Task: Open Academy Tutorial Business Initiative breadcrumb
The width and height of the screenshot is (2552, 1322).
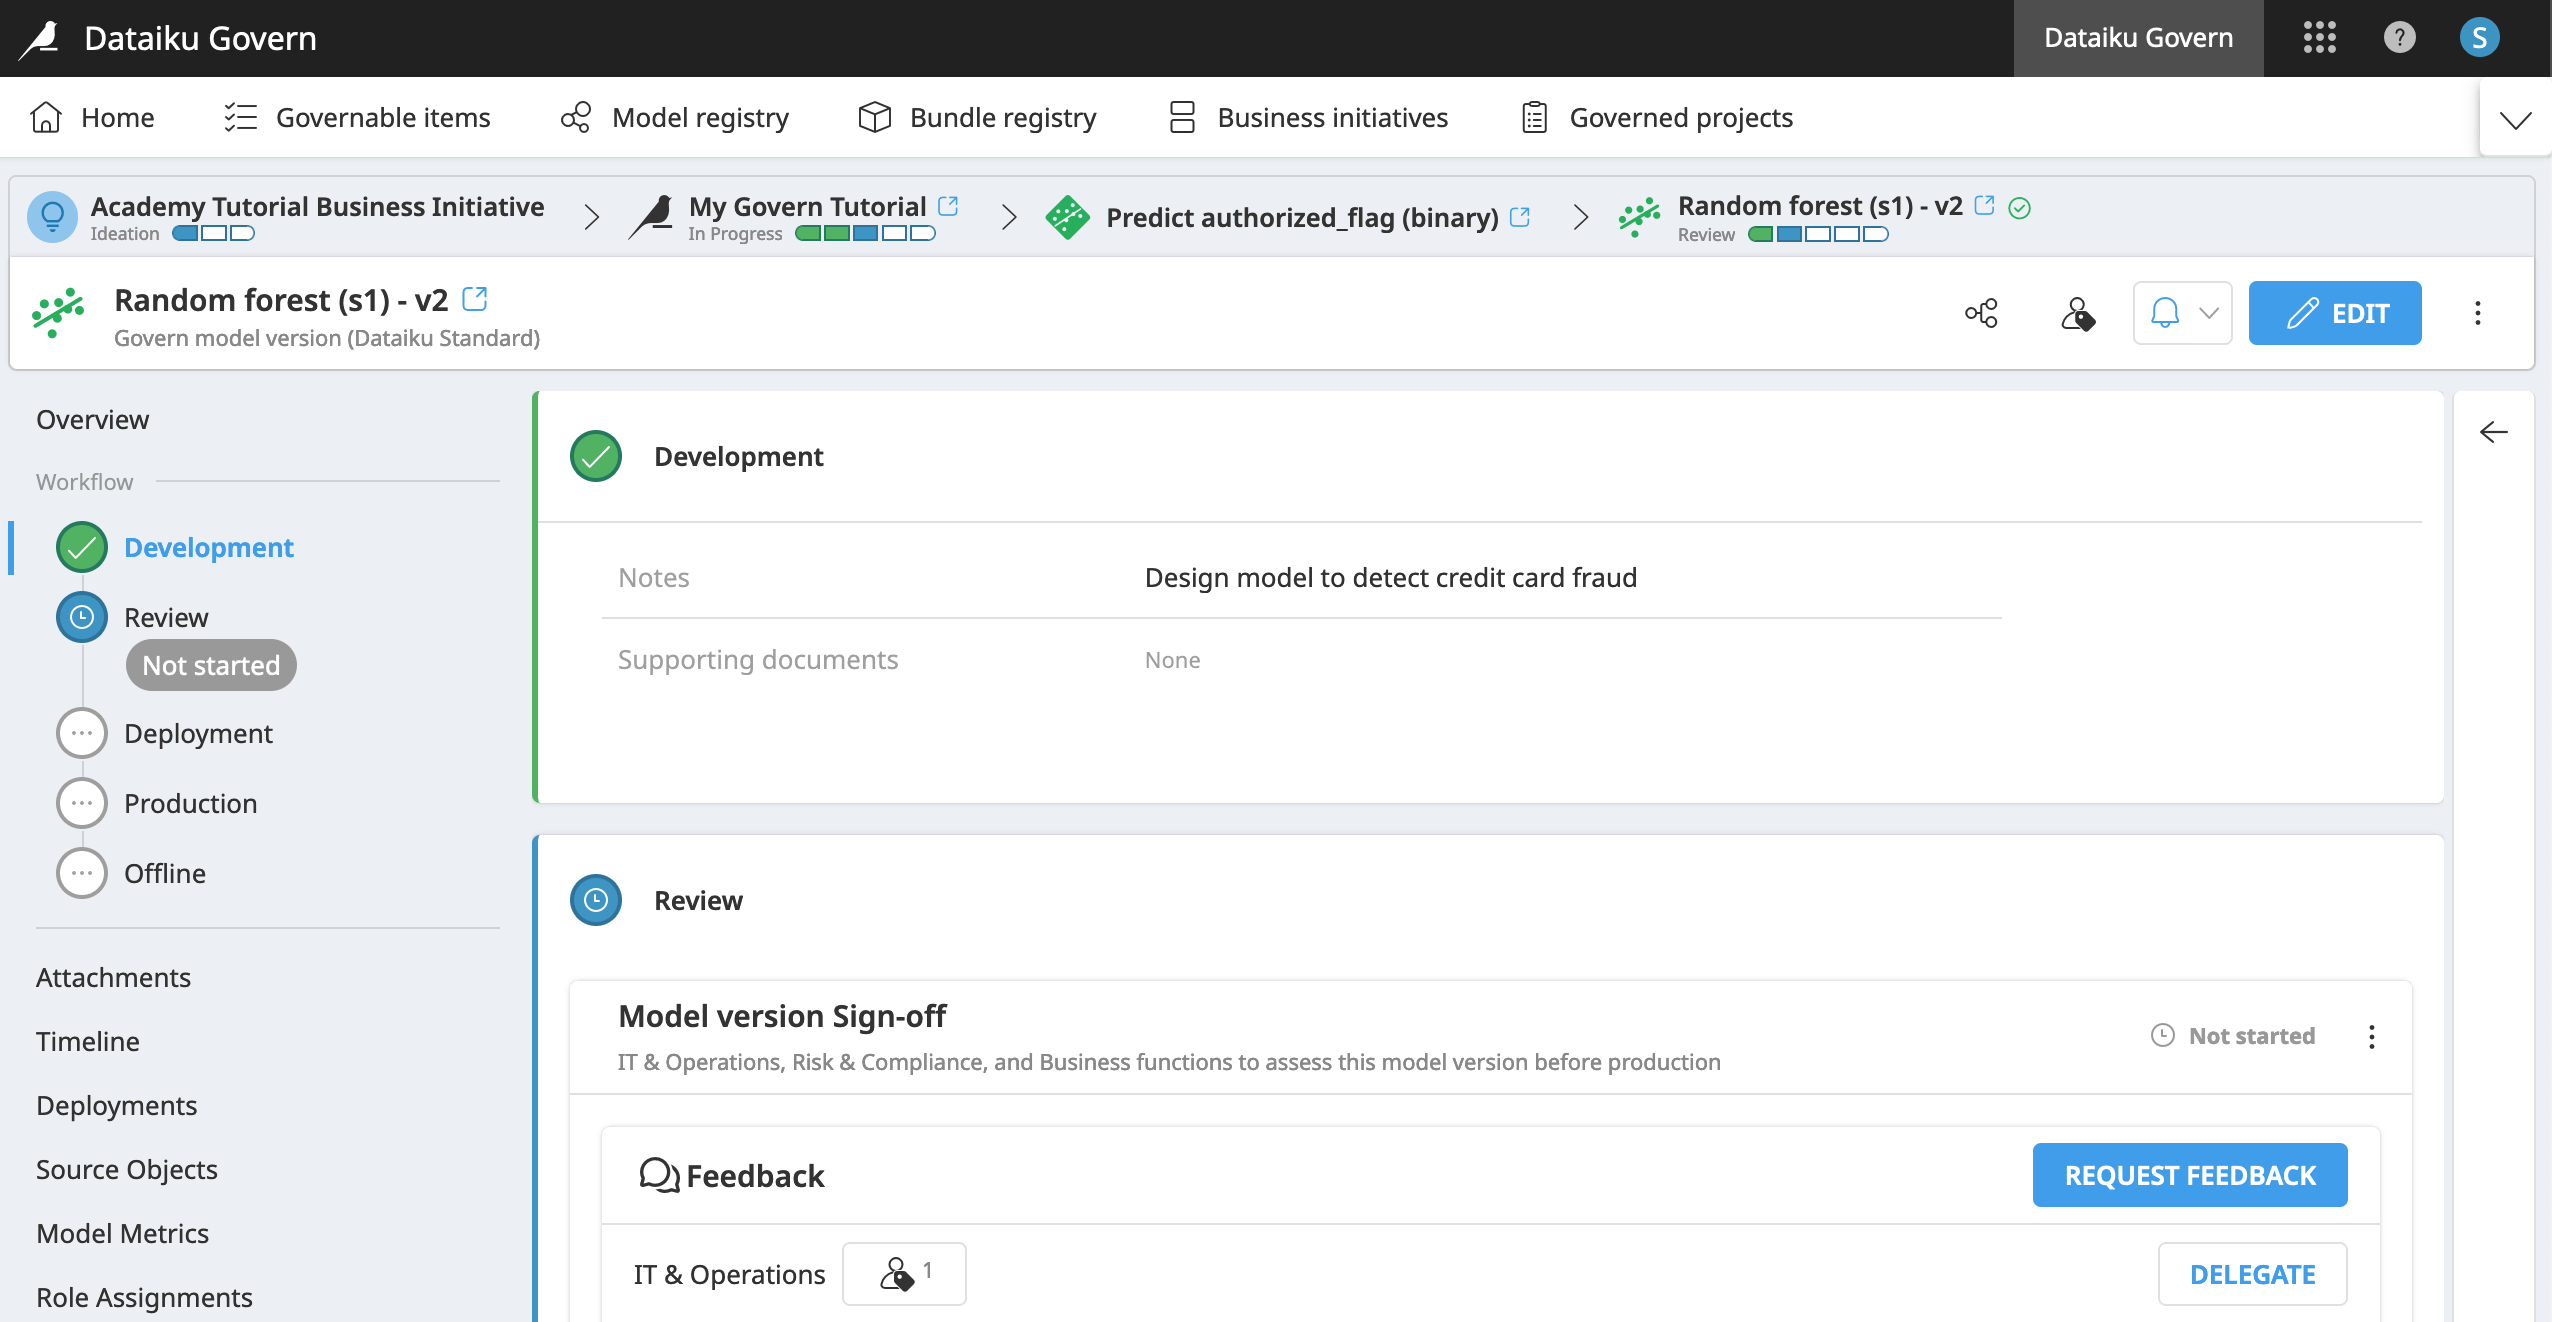Action: (317, 206)
